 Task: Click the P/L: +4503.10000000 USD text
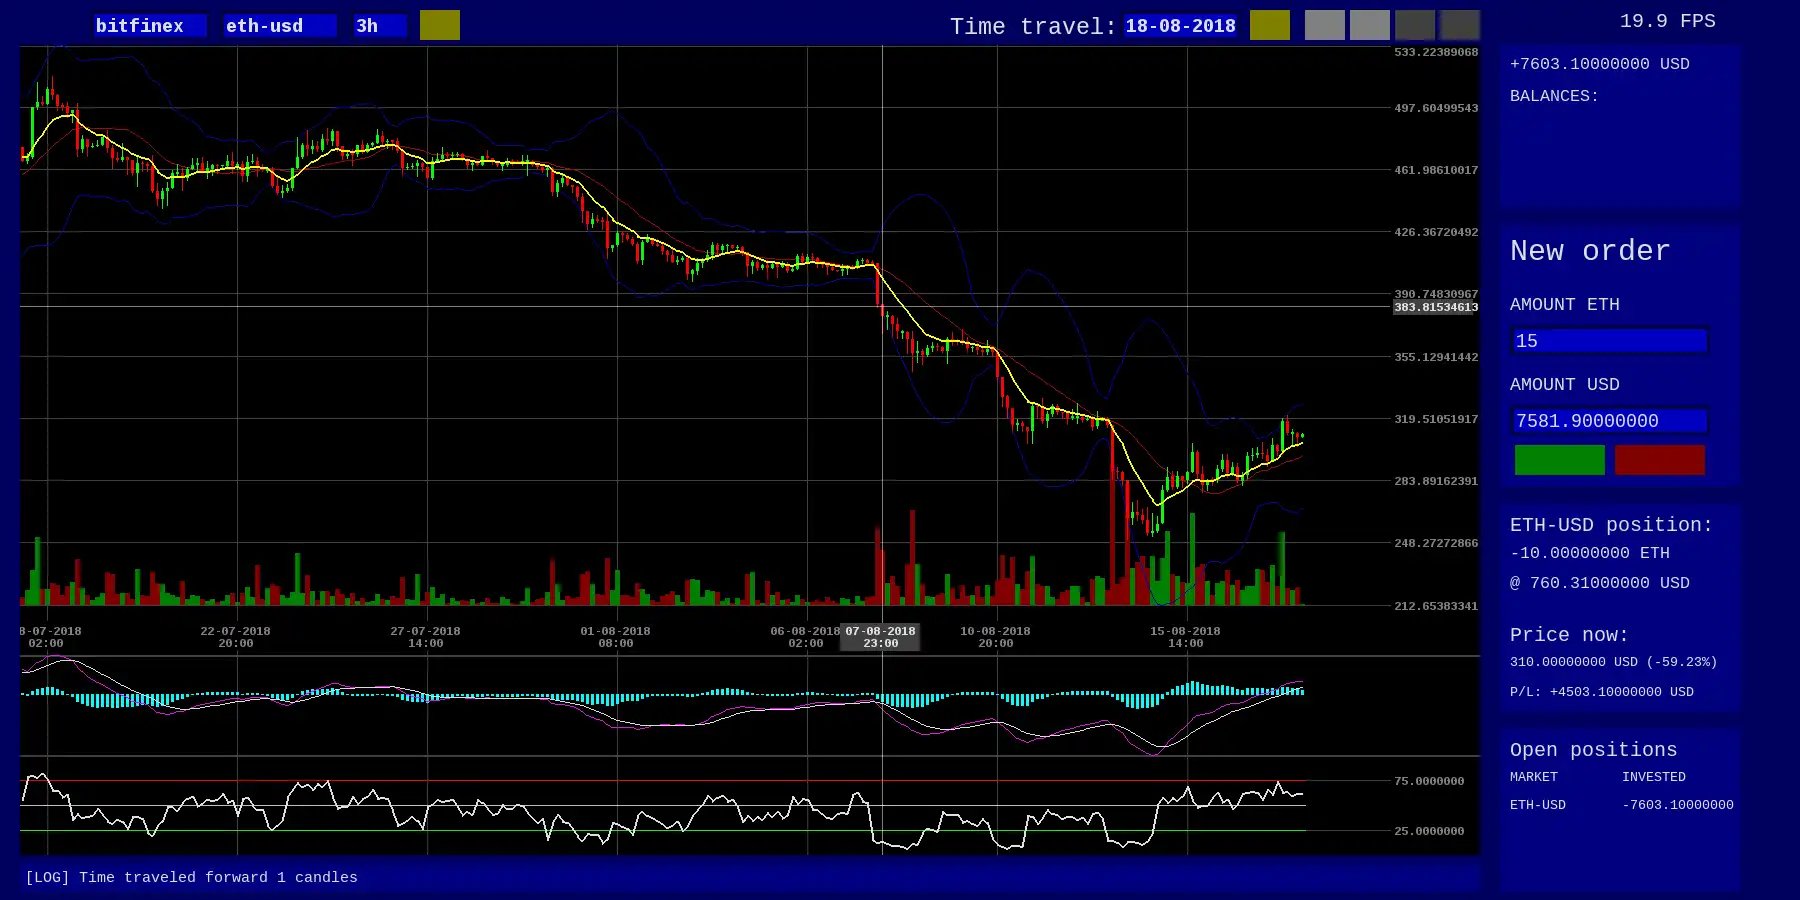[x=1602, y=692]
